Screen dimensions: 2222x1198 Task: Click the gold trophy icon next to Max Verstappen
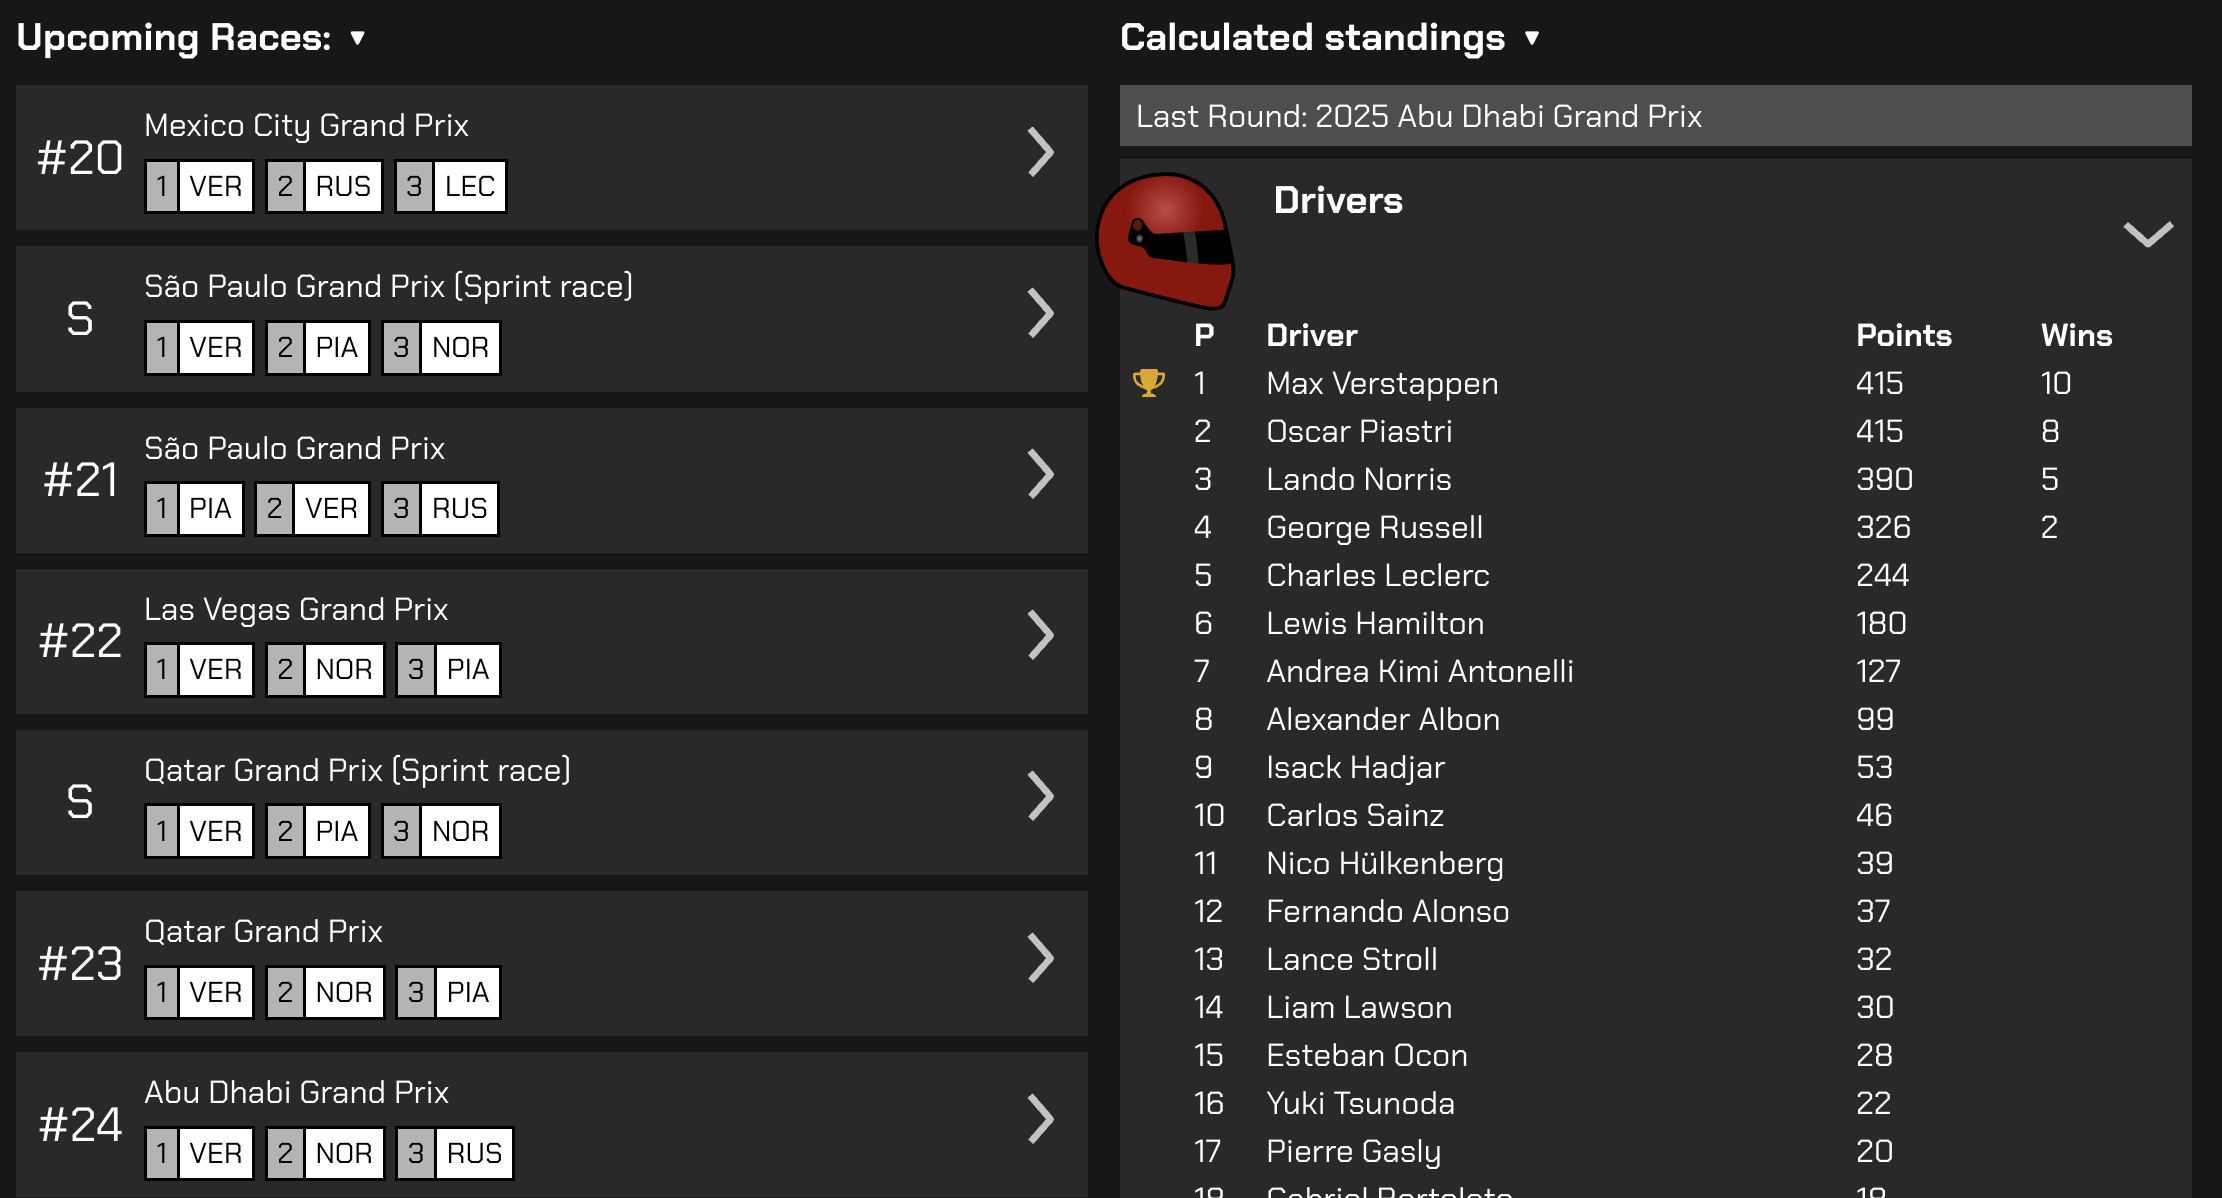(1148, 383)
